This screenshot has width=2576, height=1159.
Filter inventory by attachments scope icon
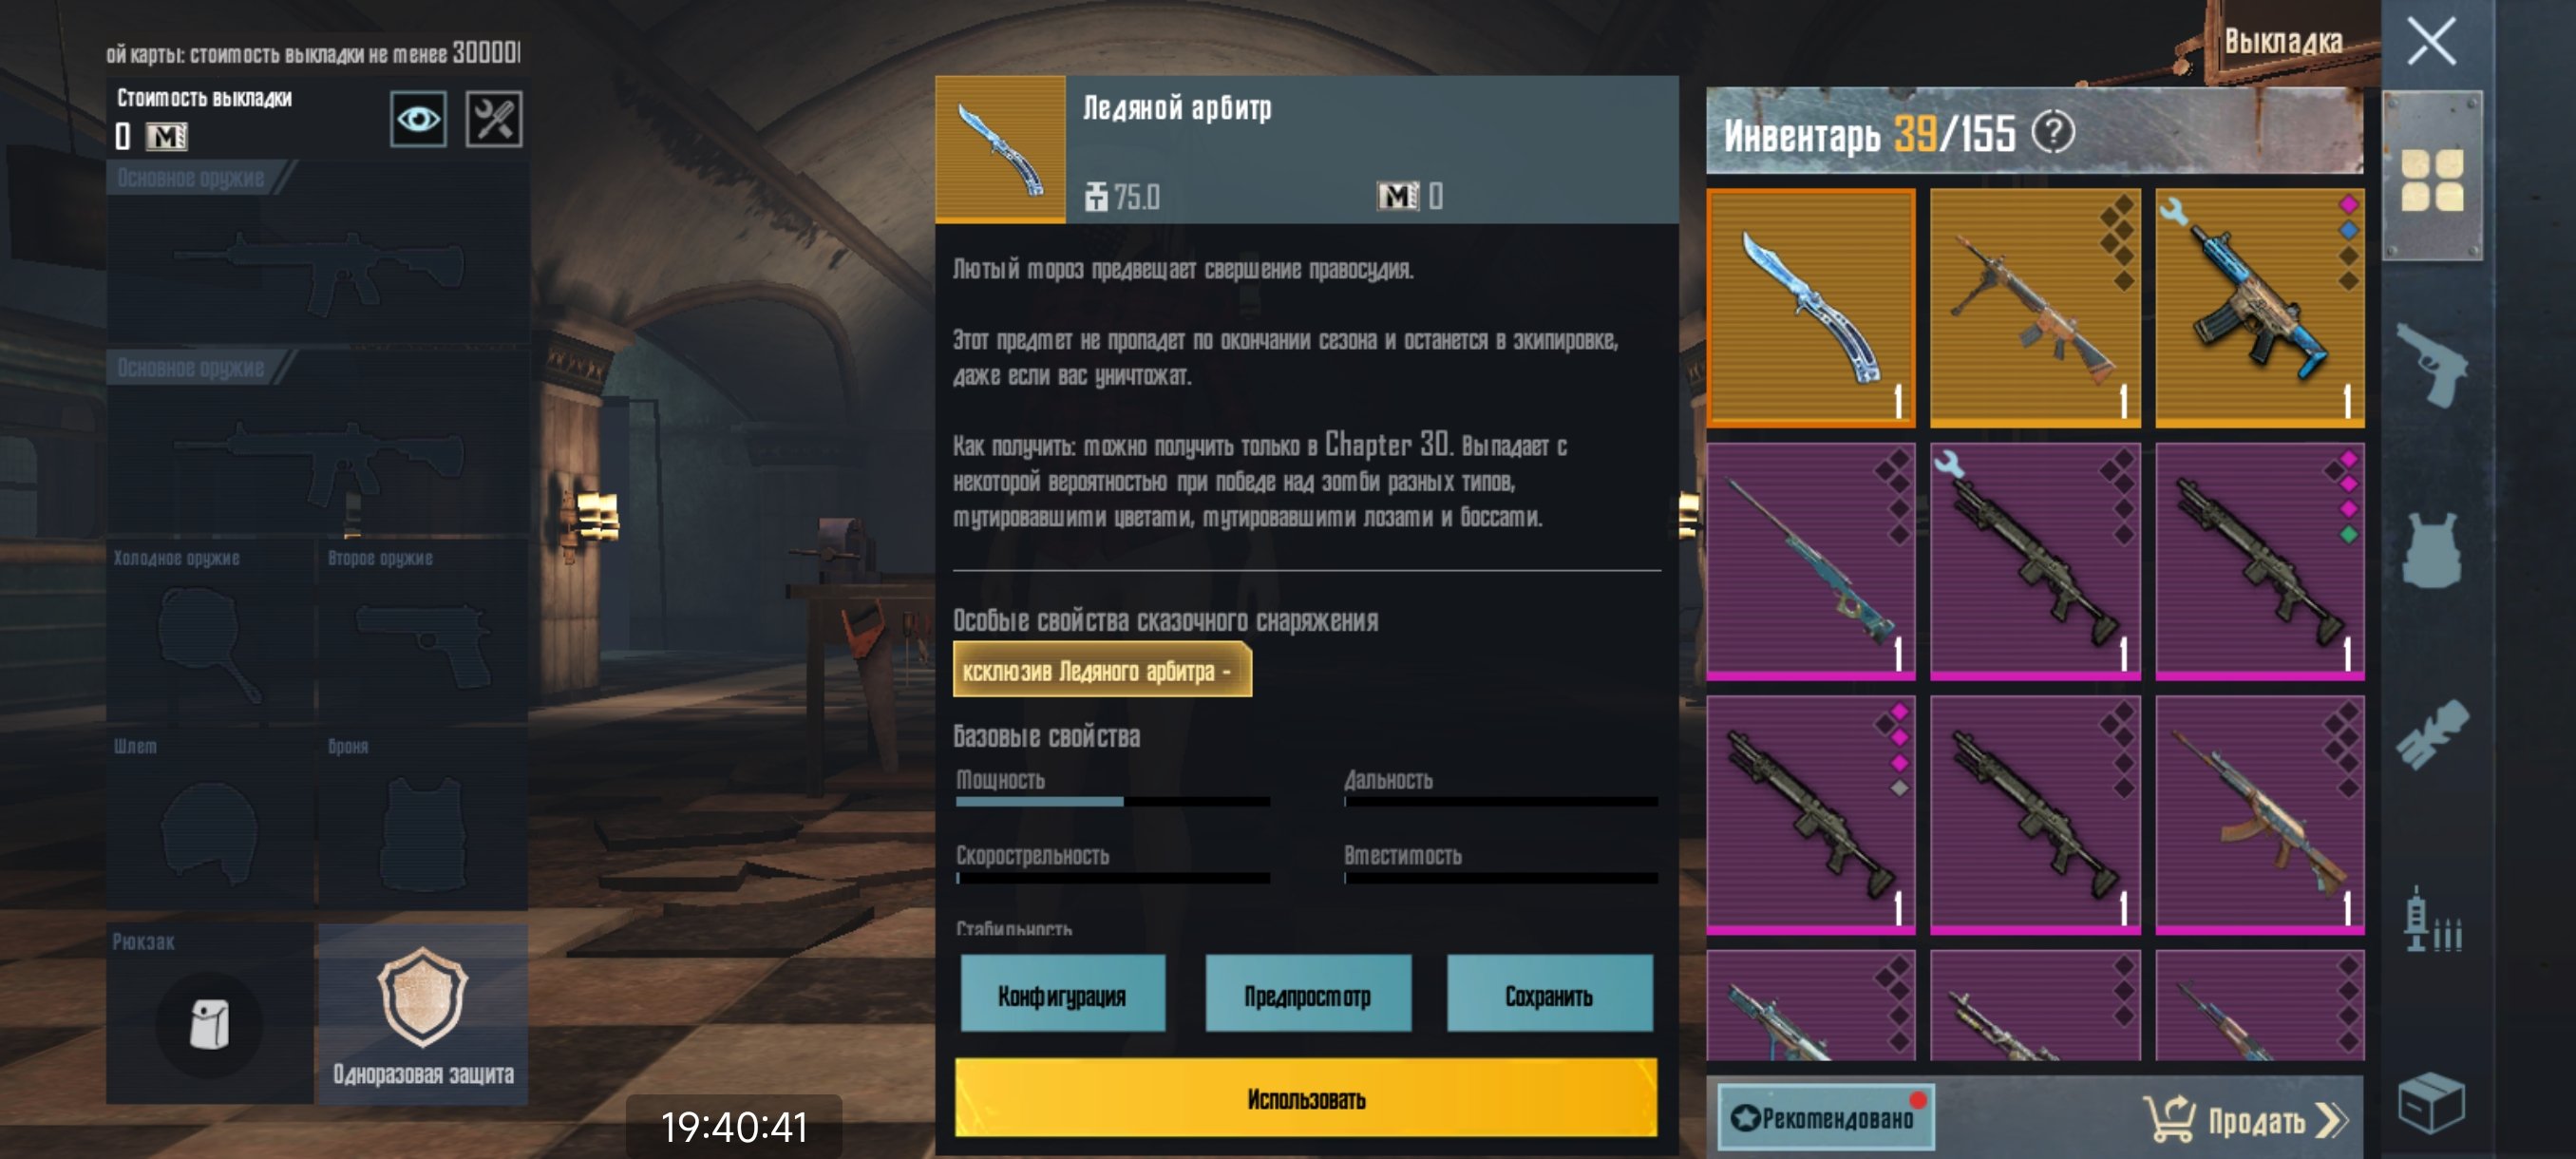point(2432,735)
